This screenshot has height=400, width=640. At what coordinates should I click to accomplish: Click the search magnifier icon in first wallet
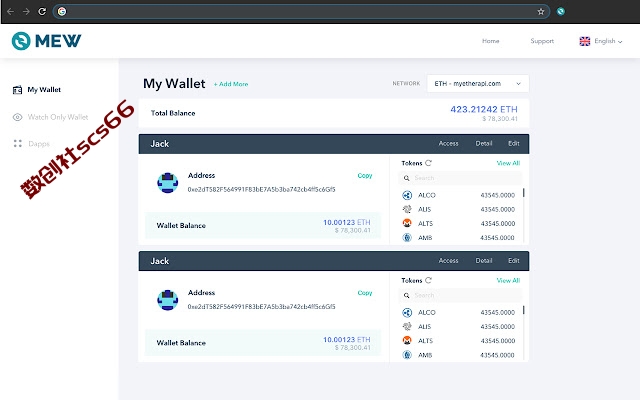[x=407, y=178]
